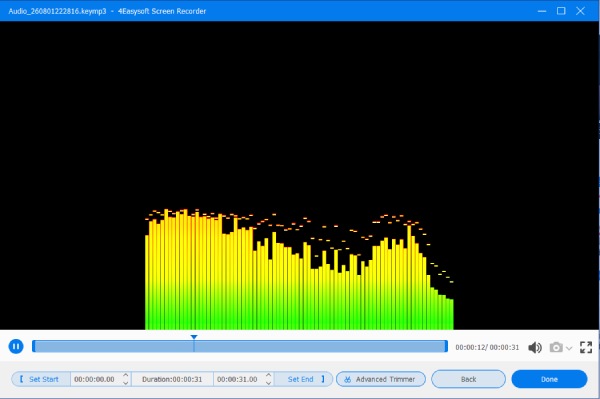Click the Set Start button
The height and width of the screenshot is (399, 600).
pos(41,379)
